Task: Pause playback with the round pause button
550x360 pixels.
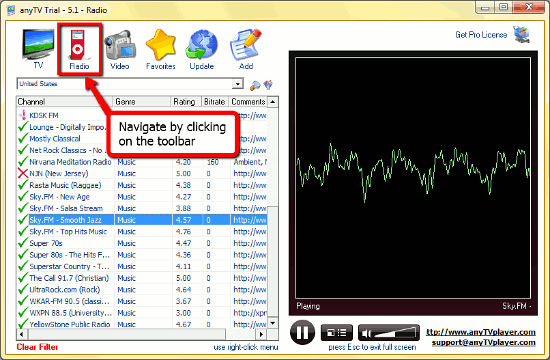Action: tap(302, 332)
